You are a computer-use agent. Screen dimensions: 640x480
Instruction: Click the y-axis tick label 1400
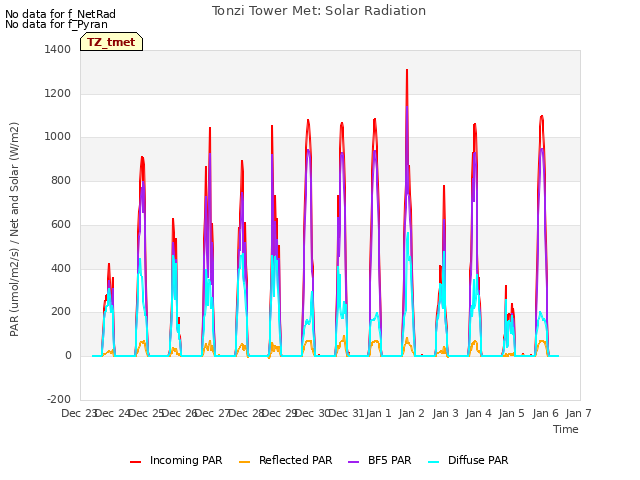pyautogui.click(x=58, y=49)
